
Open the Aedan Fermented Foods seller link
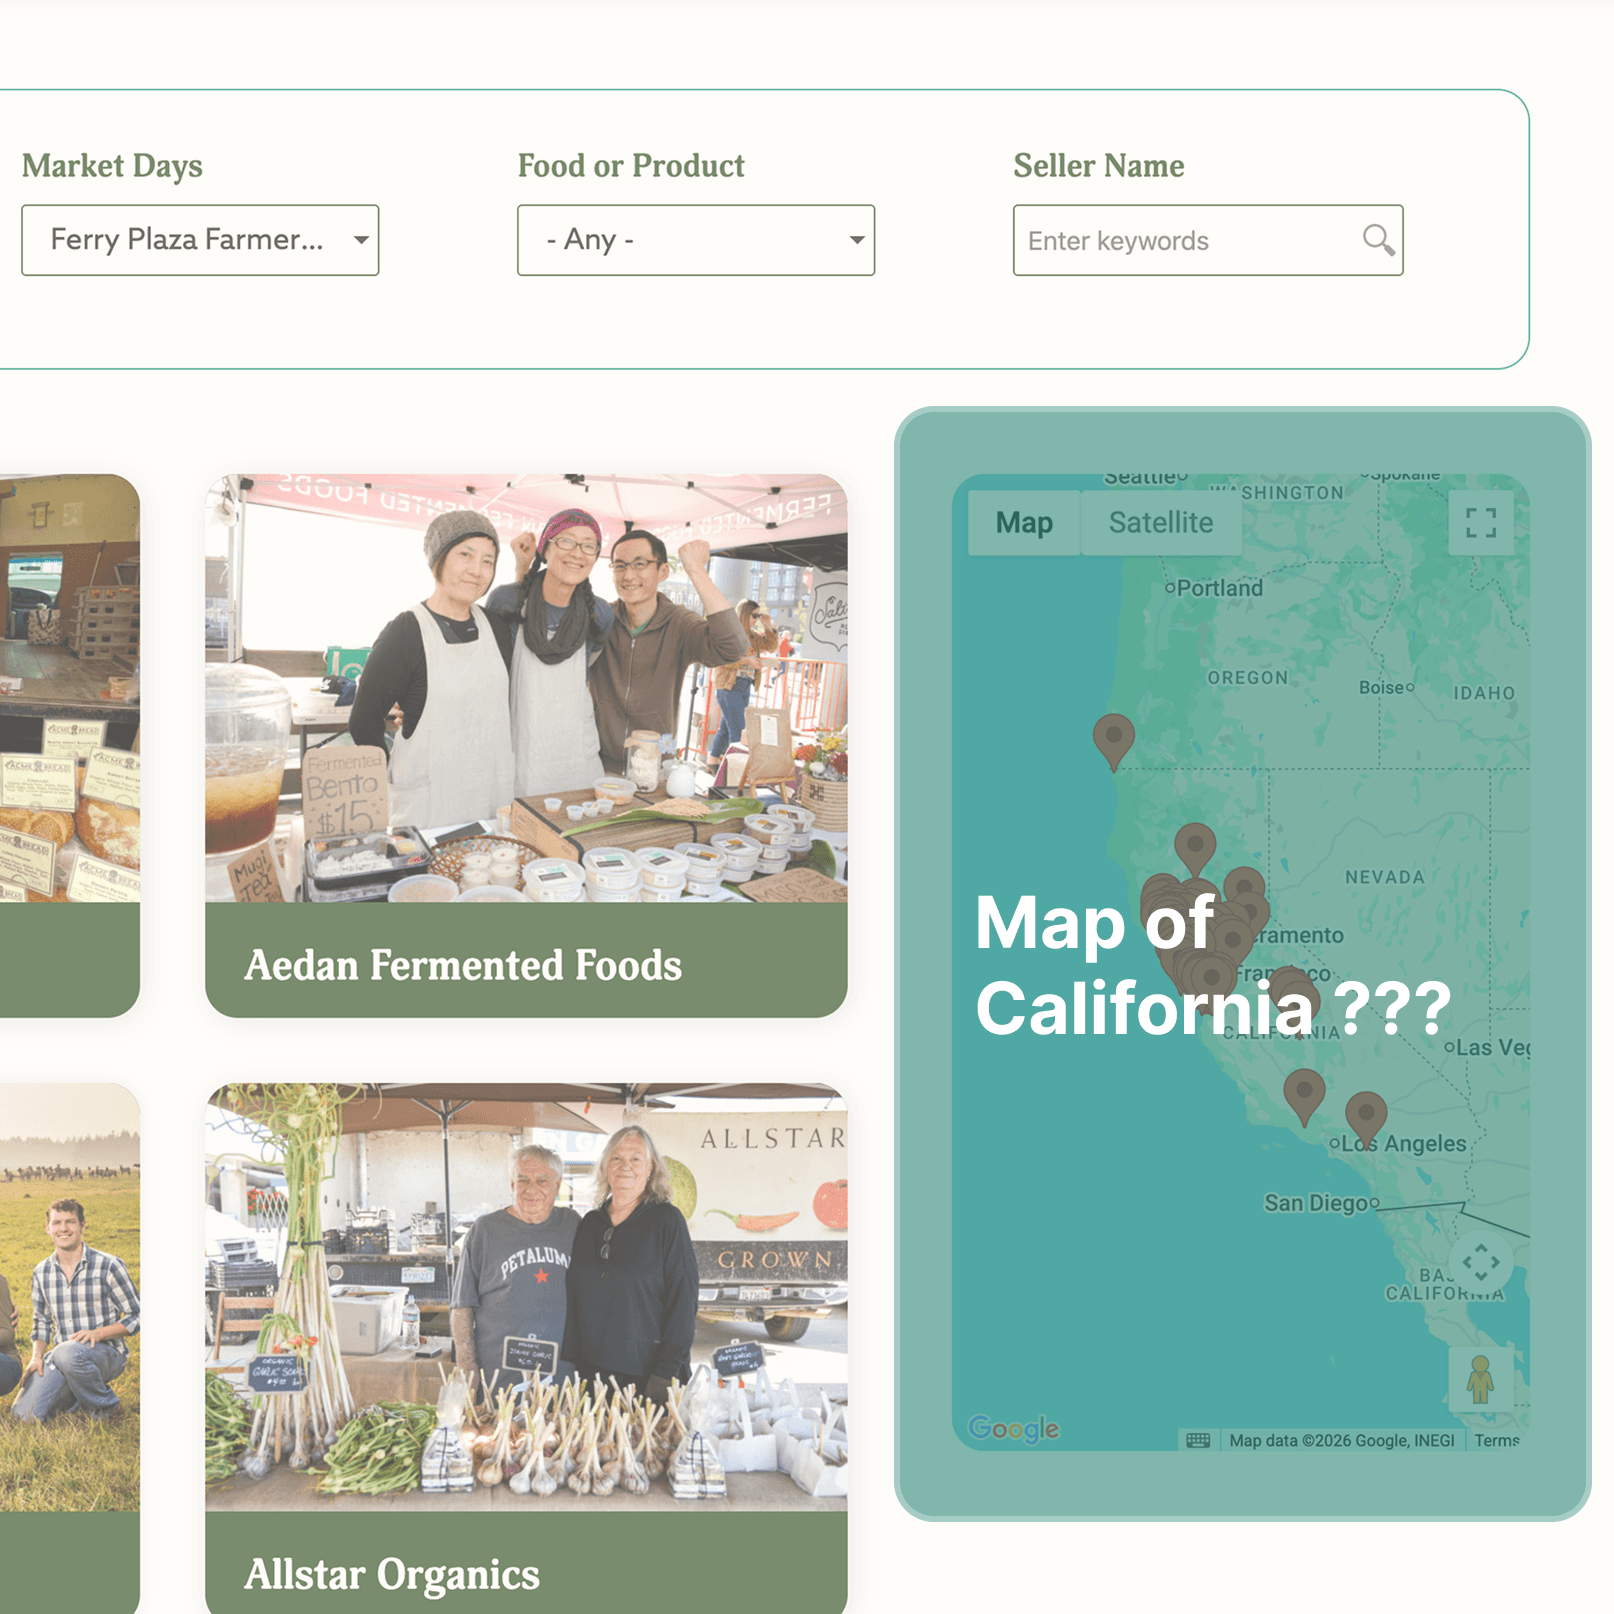tap(463, 965)
